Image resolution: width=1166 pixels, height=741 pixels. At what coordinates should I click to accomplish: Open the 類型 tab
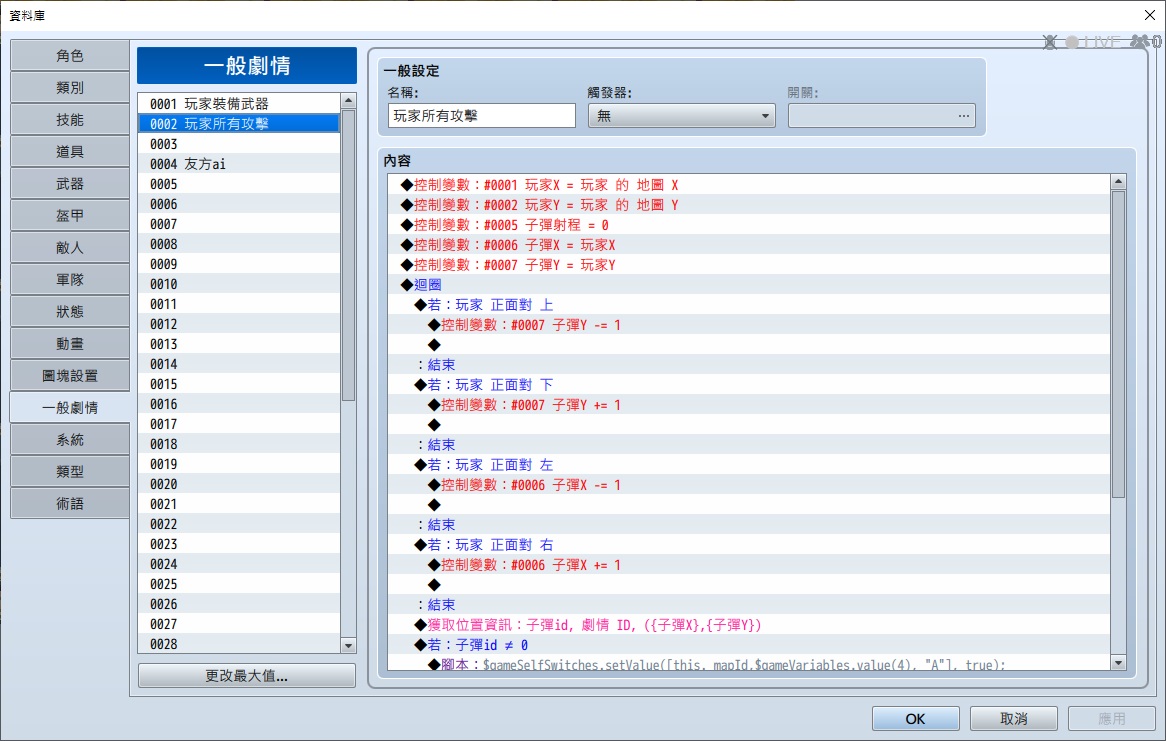[x=70, y=472]
